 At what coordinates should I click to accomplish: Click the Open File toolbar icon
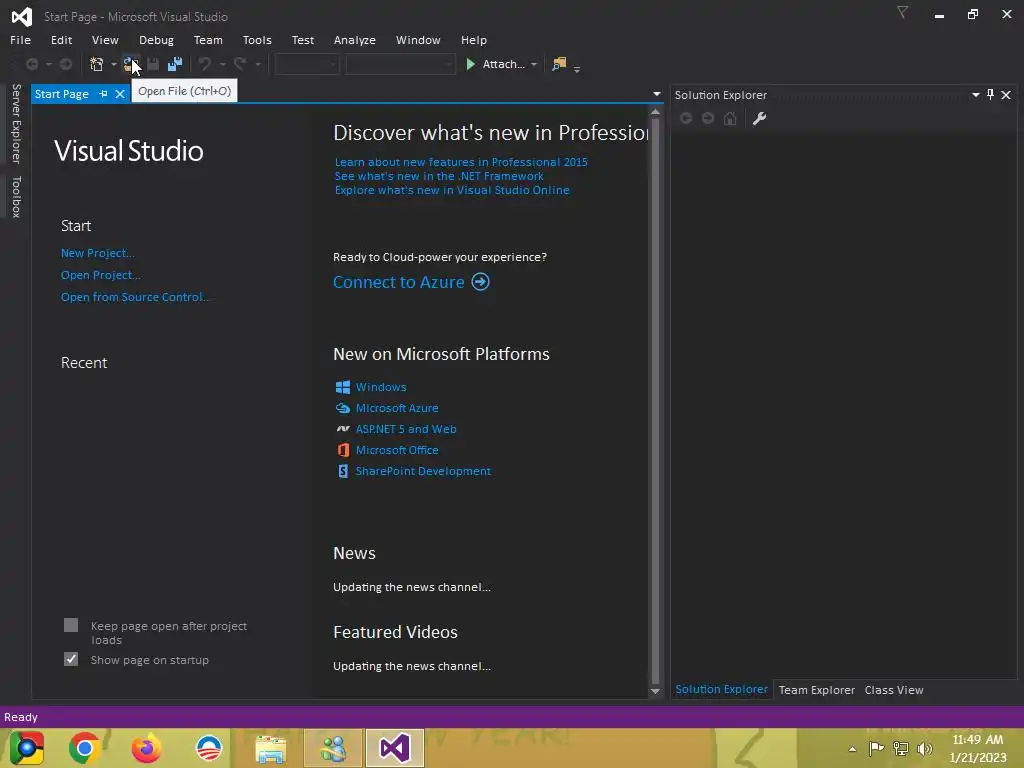click(131, 64)
